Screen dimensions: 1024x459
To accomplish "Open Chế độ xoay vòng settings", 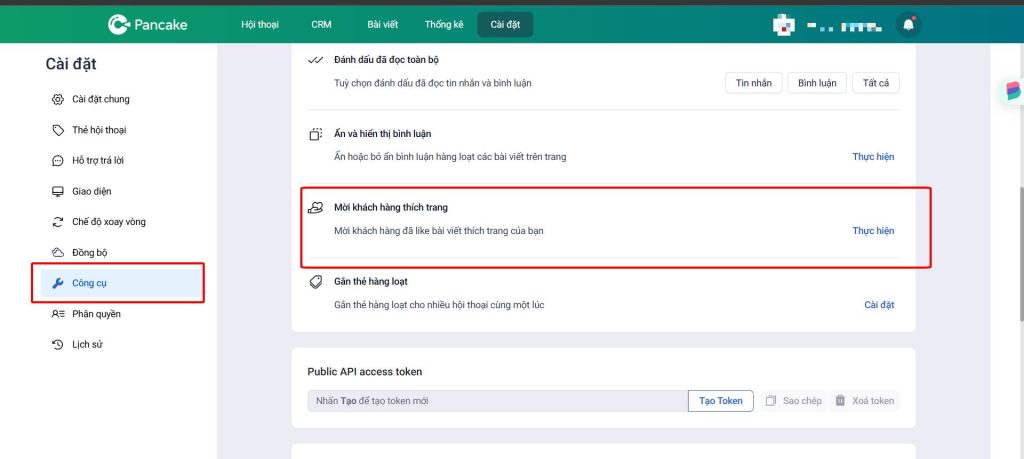I will tap(108, 222).
